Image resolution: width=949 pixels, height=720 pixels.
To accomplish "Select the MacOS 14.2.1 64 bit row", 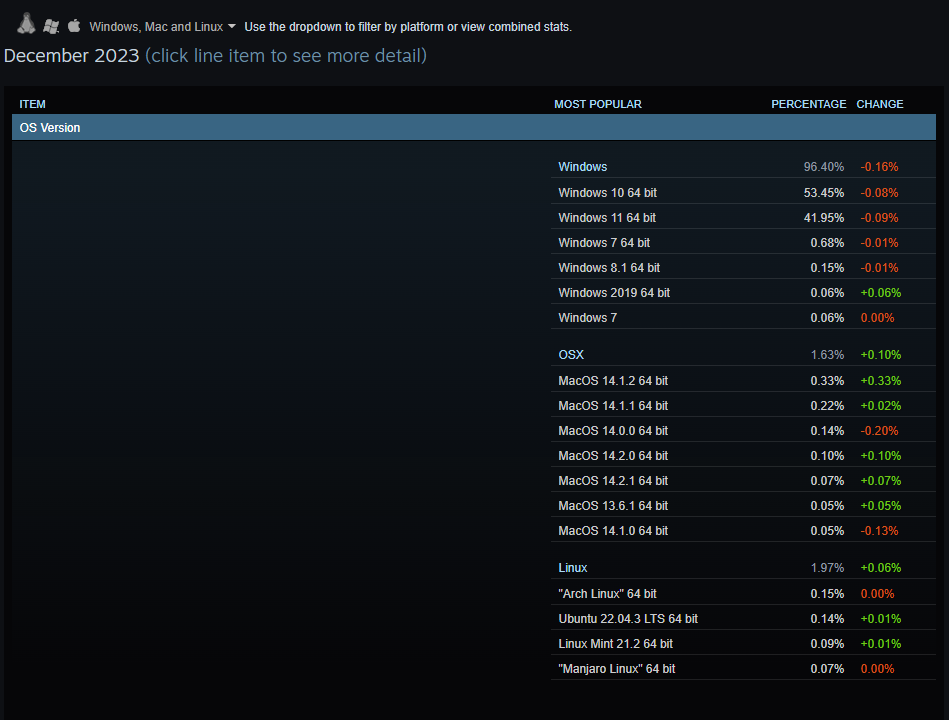I will pos(743,480).
